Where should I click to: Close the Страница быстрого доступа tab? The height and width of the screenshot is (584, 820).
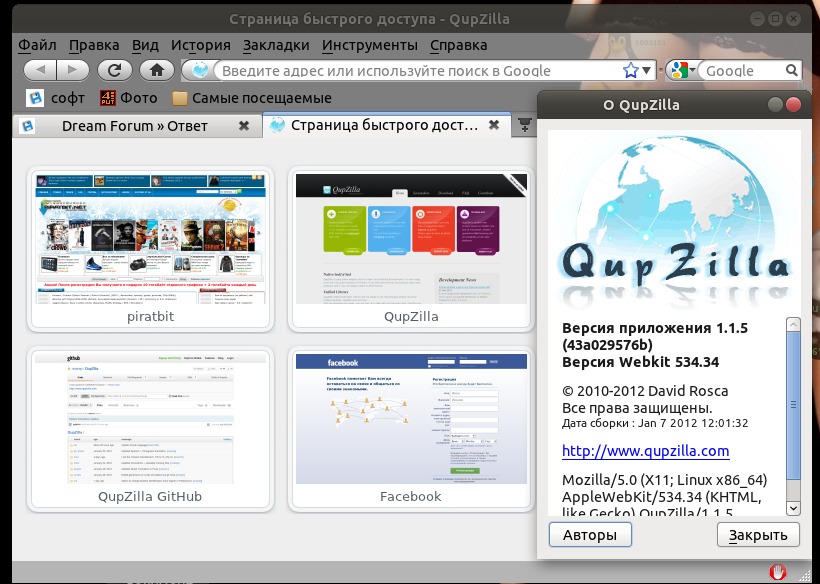(x=494, y=124)
